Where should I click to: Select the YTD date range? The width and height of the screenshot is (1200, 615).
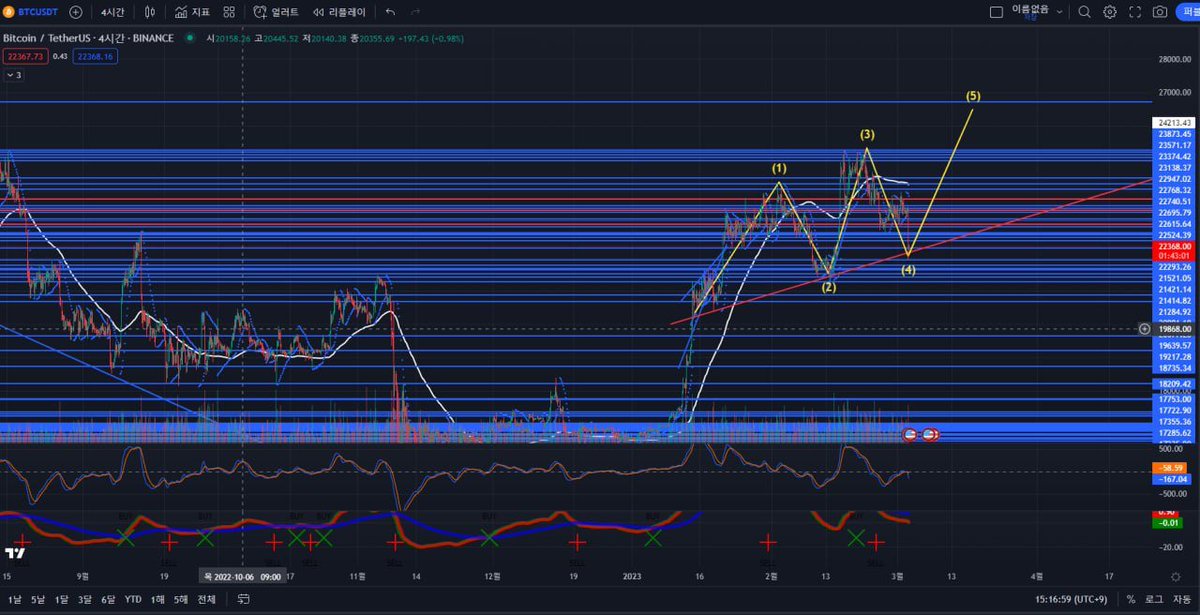(133, 600)
